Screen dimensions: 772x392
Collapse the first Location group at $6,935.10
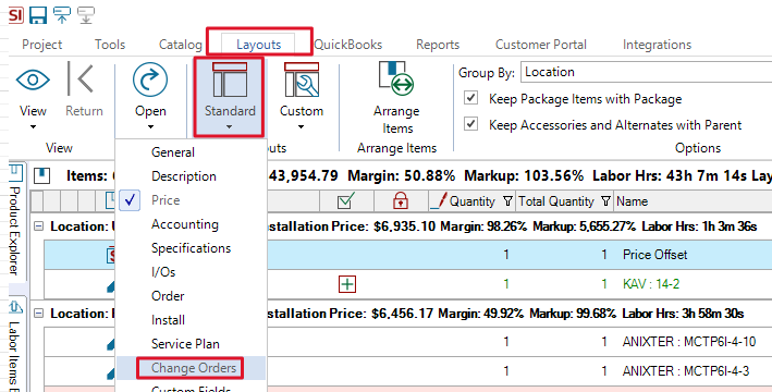[x=38, y=227]
